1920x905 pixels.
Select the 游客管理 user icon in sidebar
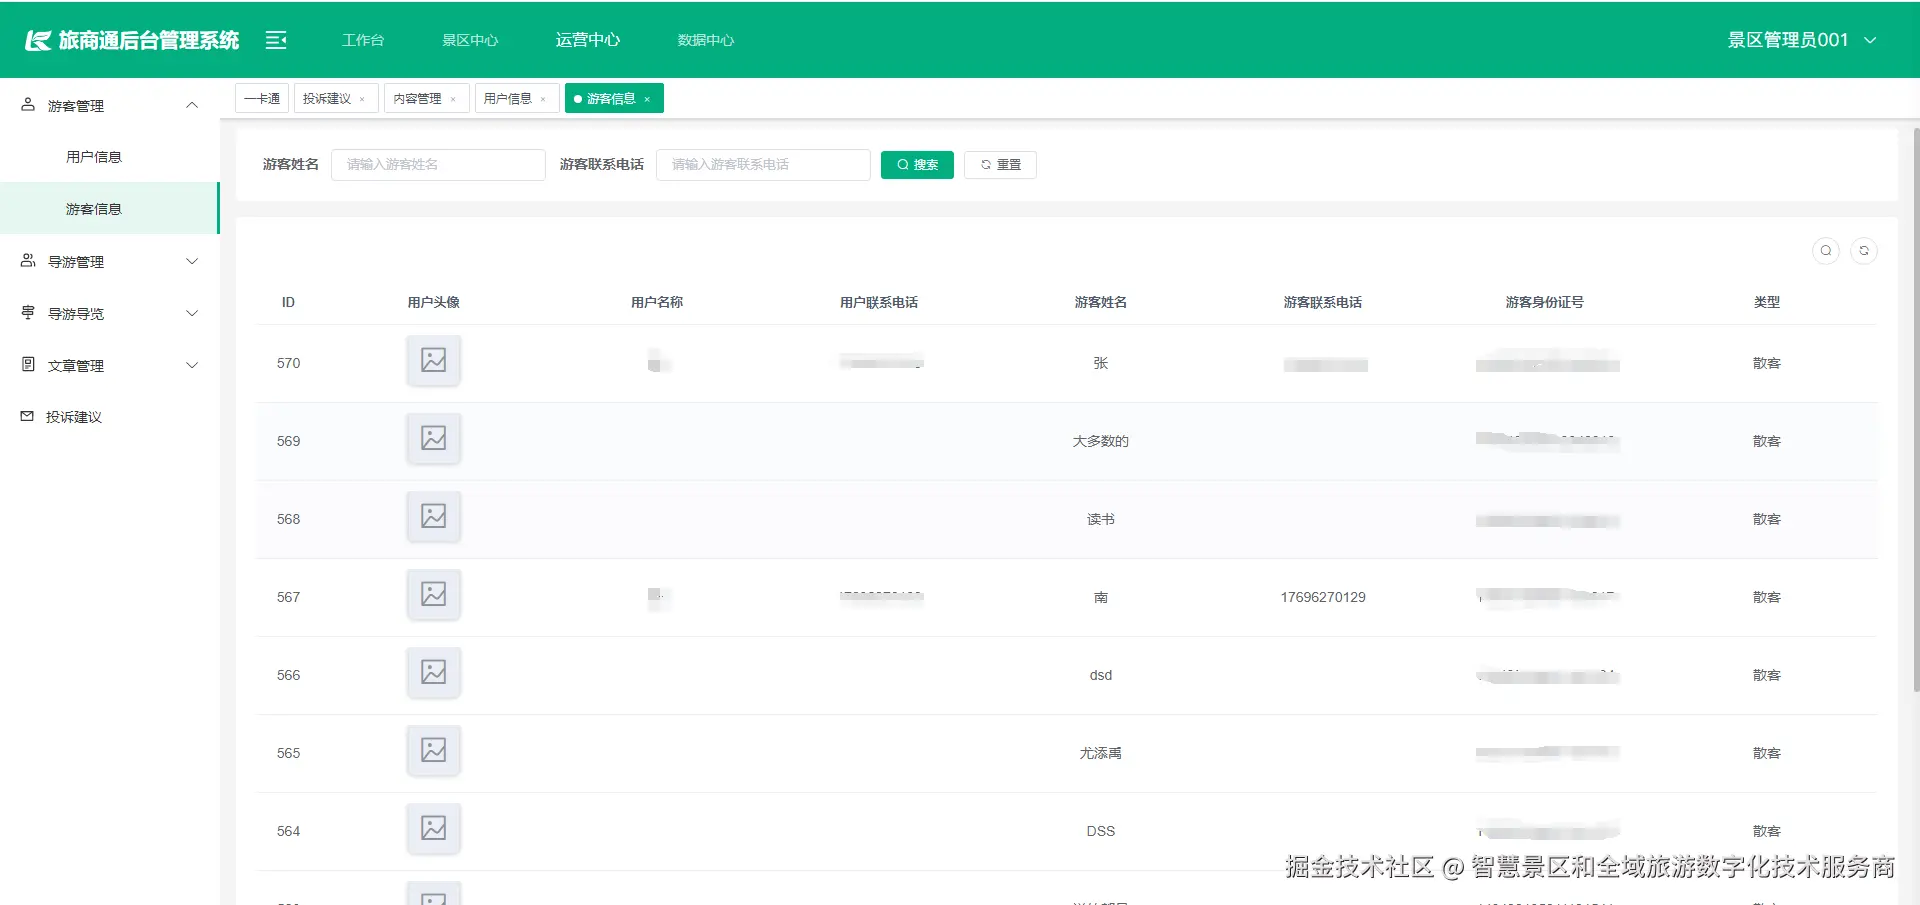click(27, 104)
